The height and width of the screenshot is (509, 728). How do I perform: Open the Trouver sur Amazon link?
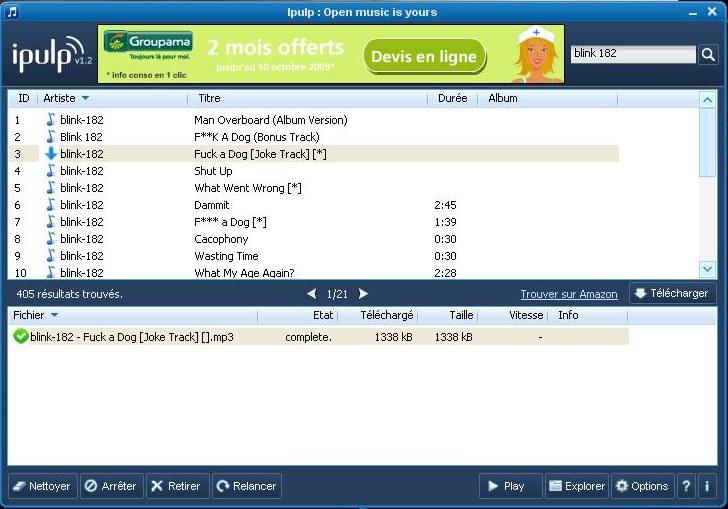pos(569,294)
